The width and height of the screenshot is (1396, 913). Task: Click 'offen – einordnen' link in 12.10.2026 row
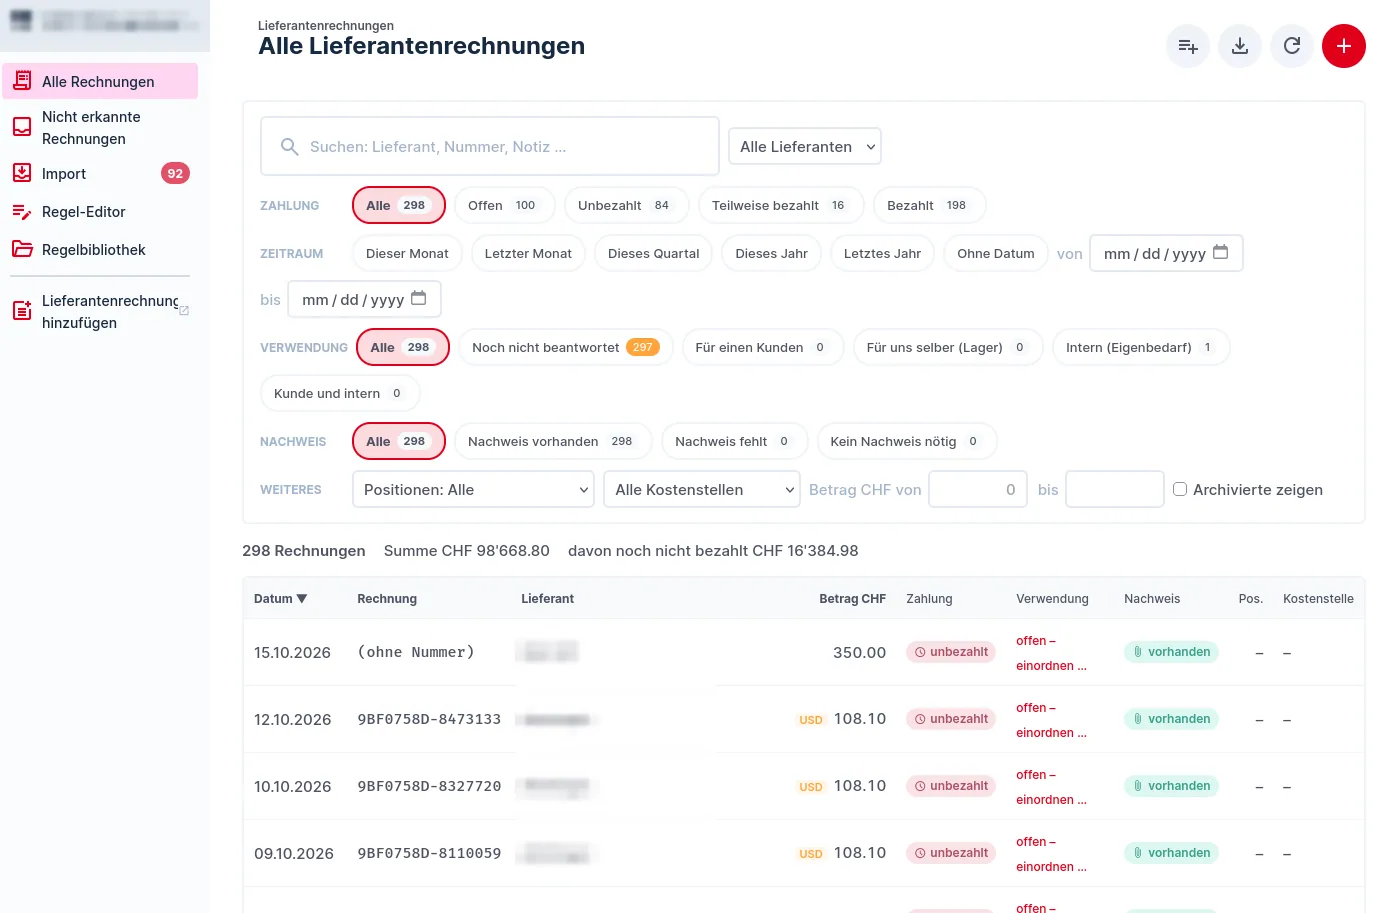(1051, 720)
